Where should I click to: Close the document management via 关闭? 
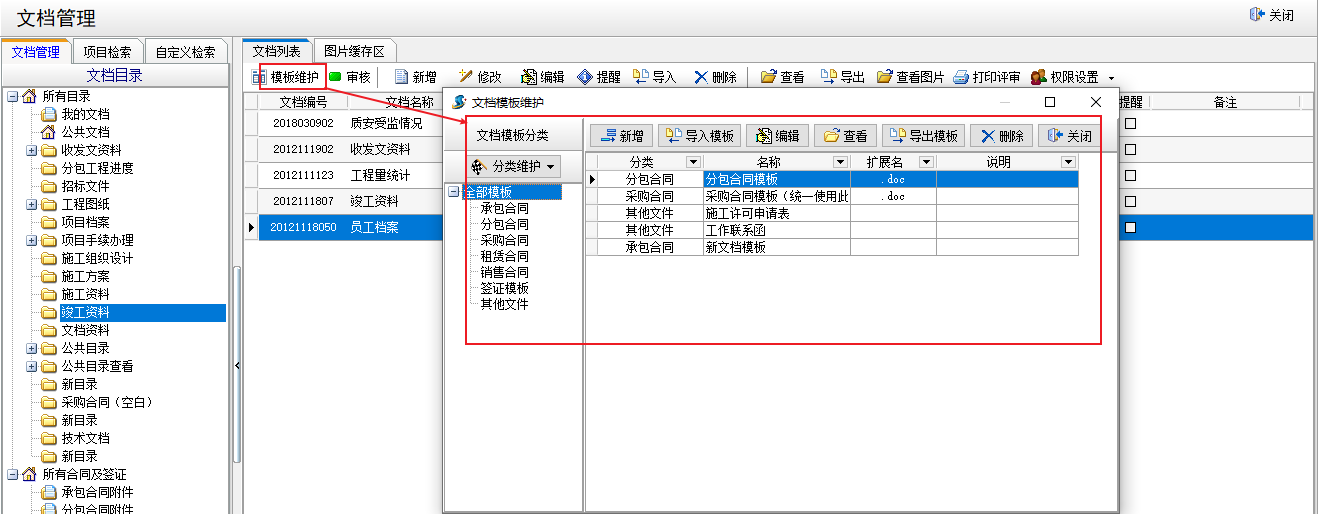point(1271,15)
